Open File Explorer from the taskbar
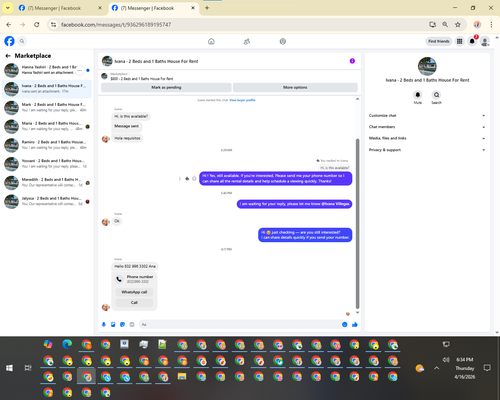The width and height of the screenshot is (500, 400). pyautogui.click(x=182, y=377)
